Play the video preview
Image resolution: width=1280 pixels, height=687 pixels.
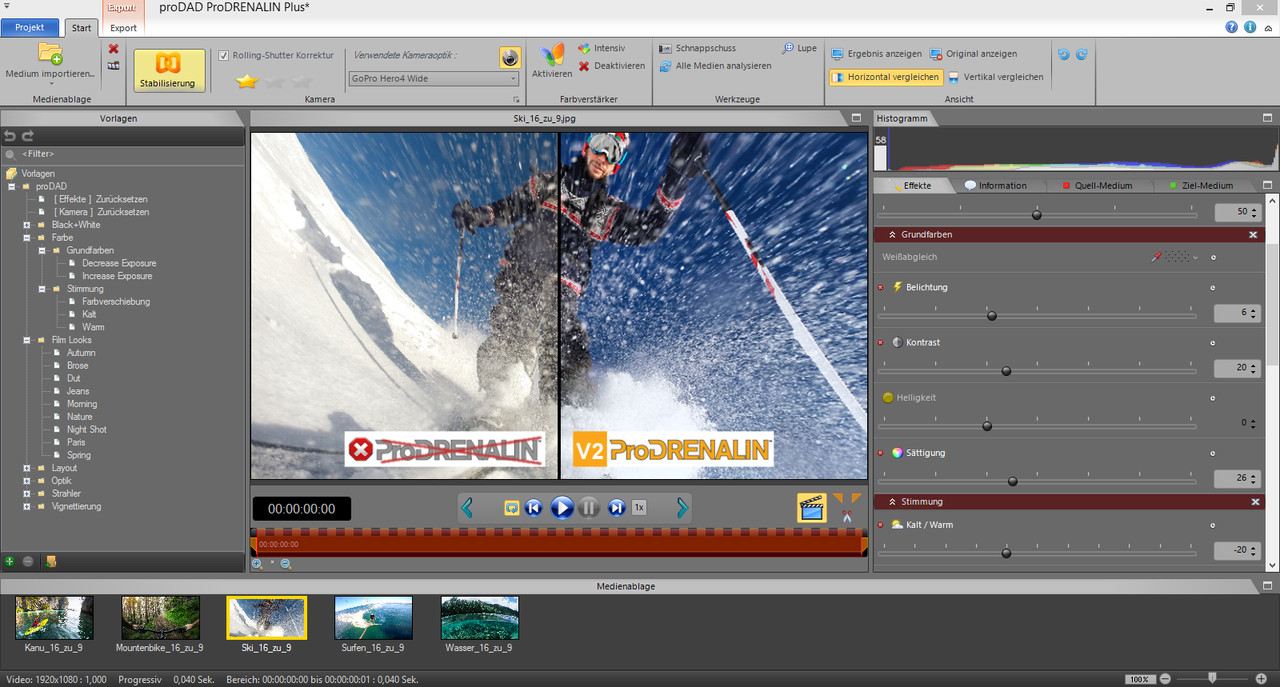[x=562, y=508]
